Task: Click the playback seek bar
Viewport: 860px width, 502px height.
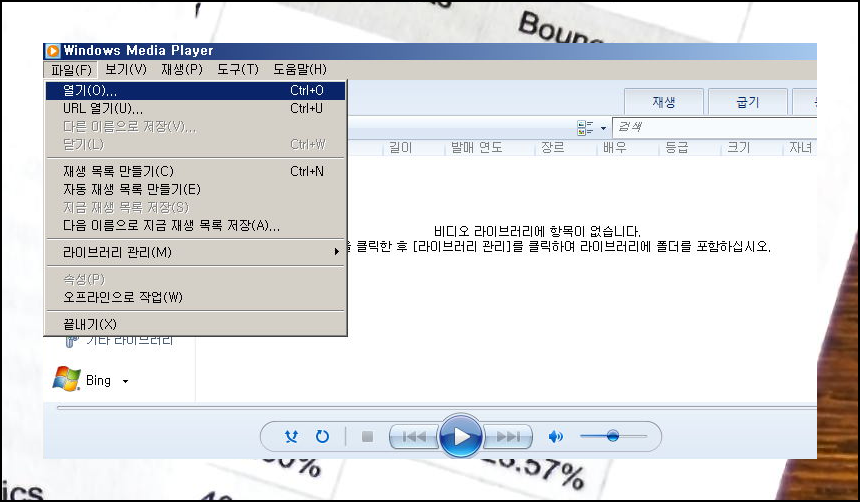Action: (x=437, y=408)
